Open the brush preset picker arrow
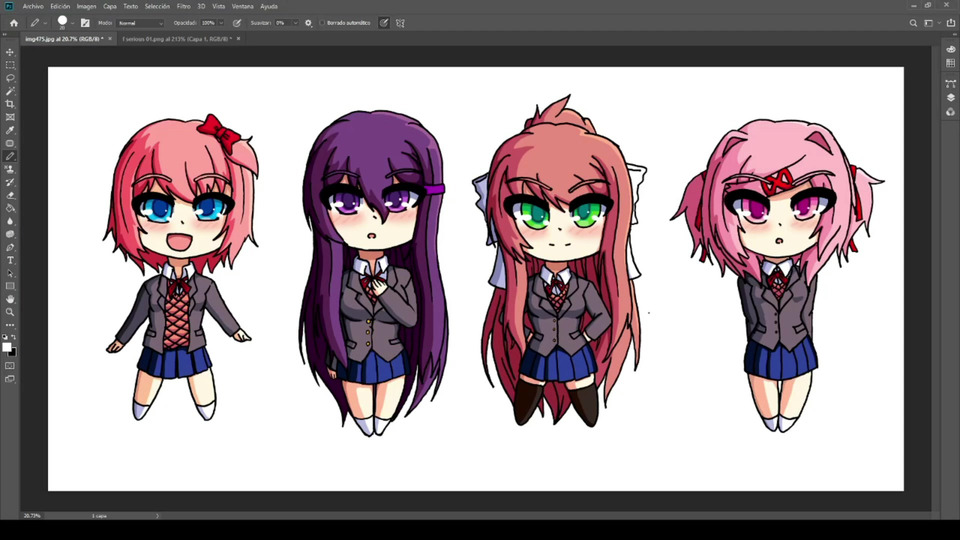This screenshot has height=540, width=960. pos(72,23)
